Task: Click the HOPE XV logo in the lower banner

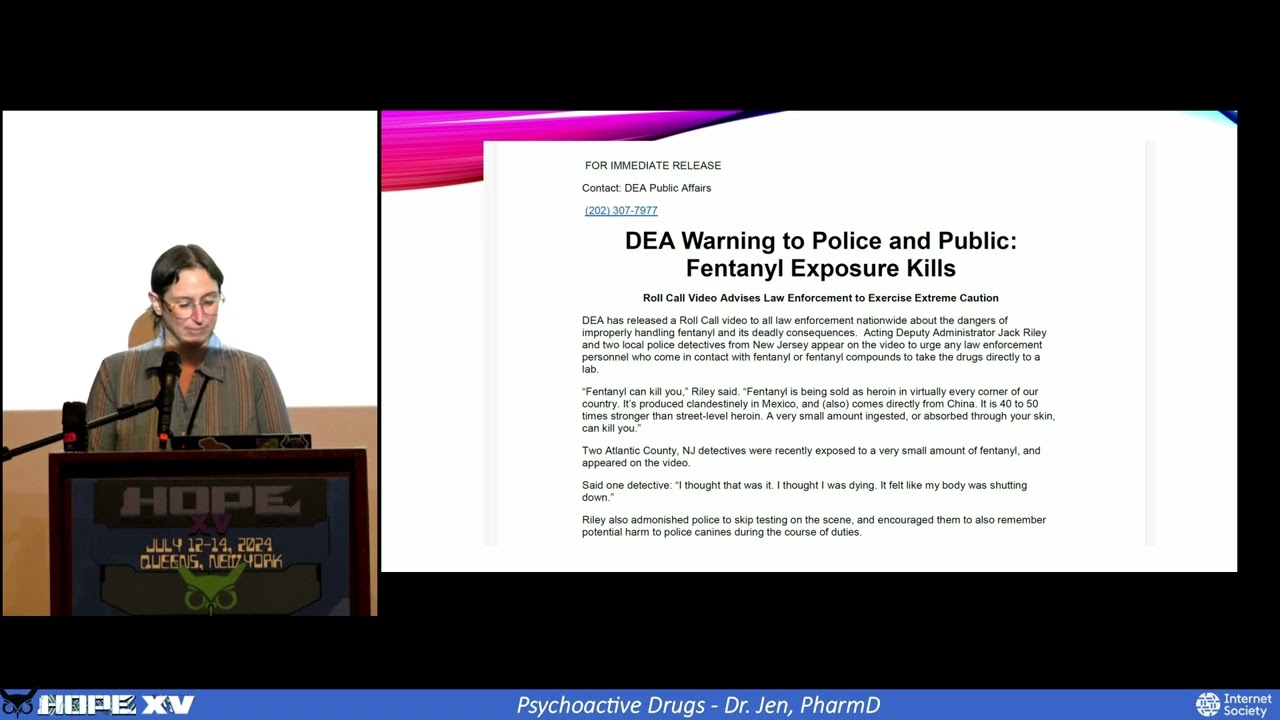Action: [98, 704]
